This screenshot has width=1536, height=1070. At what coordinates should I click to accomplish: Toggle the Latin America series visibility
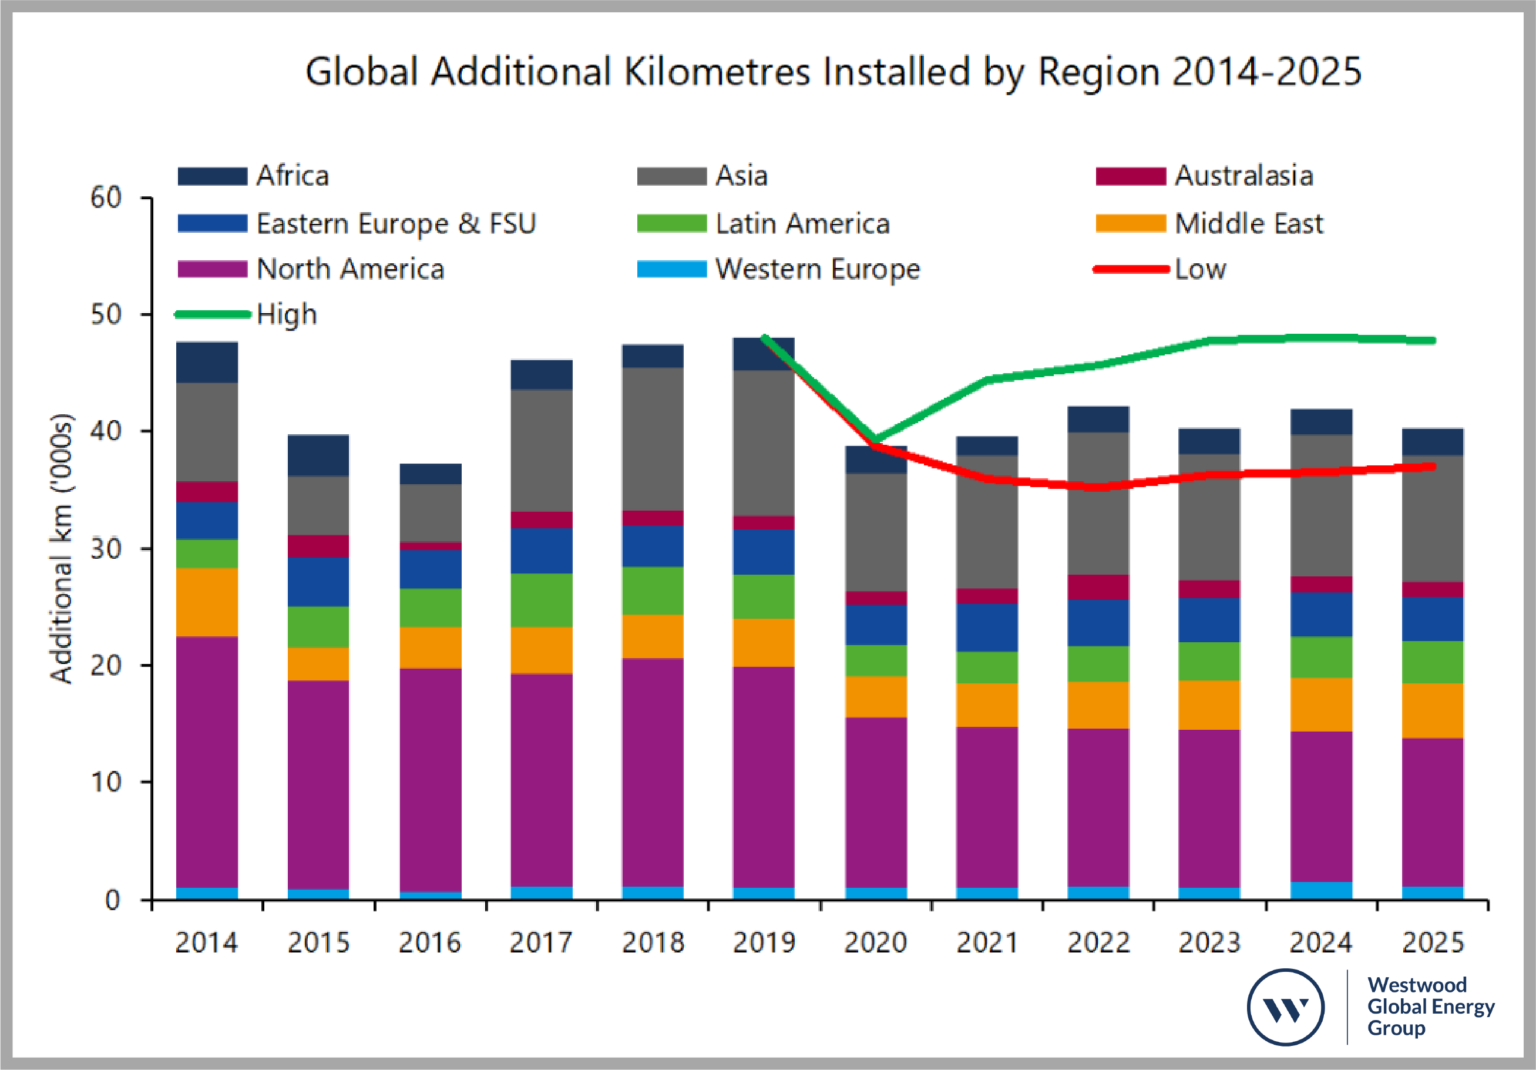[671, 223]
